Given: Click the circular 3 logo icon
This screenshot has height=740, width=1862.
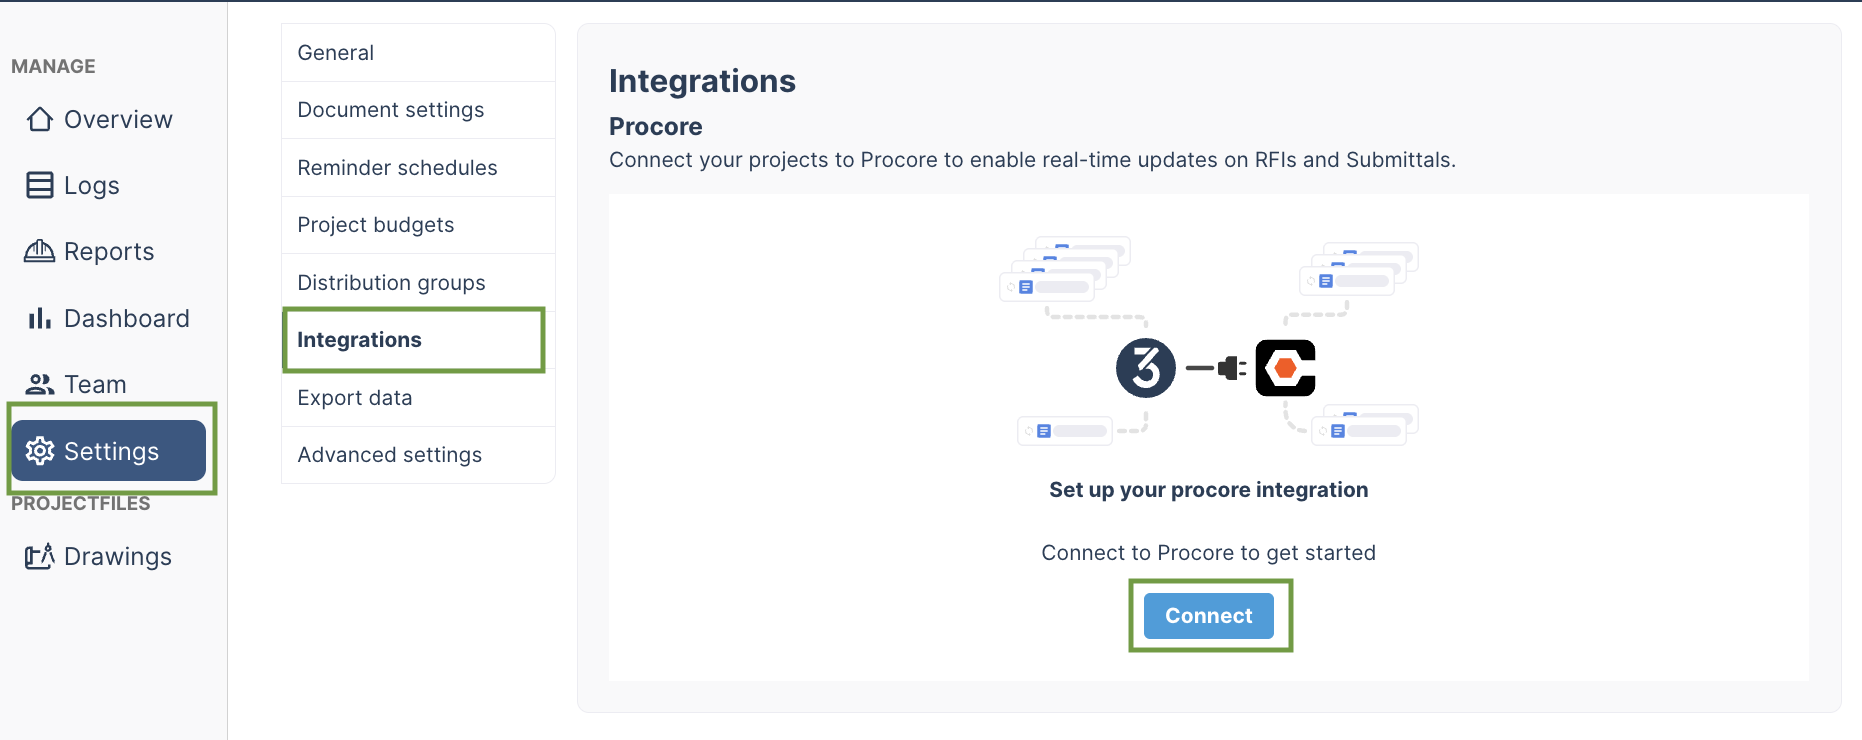Looking at the screenshot, I should point(1146,368).
